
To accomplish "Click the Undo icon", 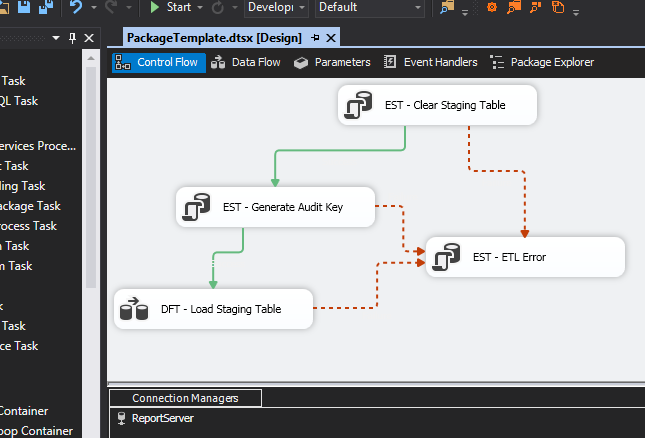I will (x=77, y=8).
